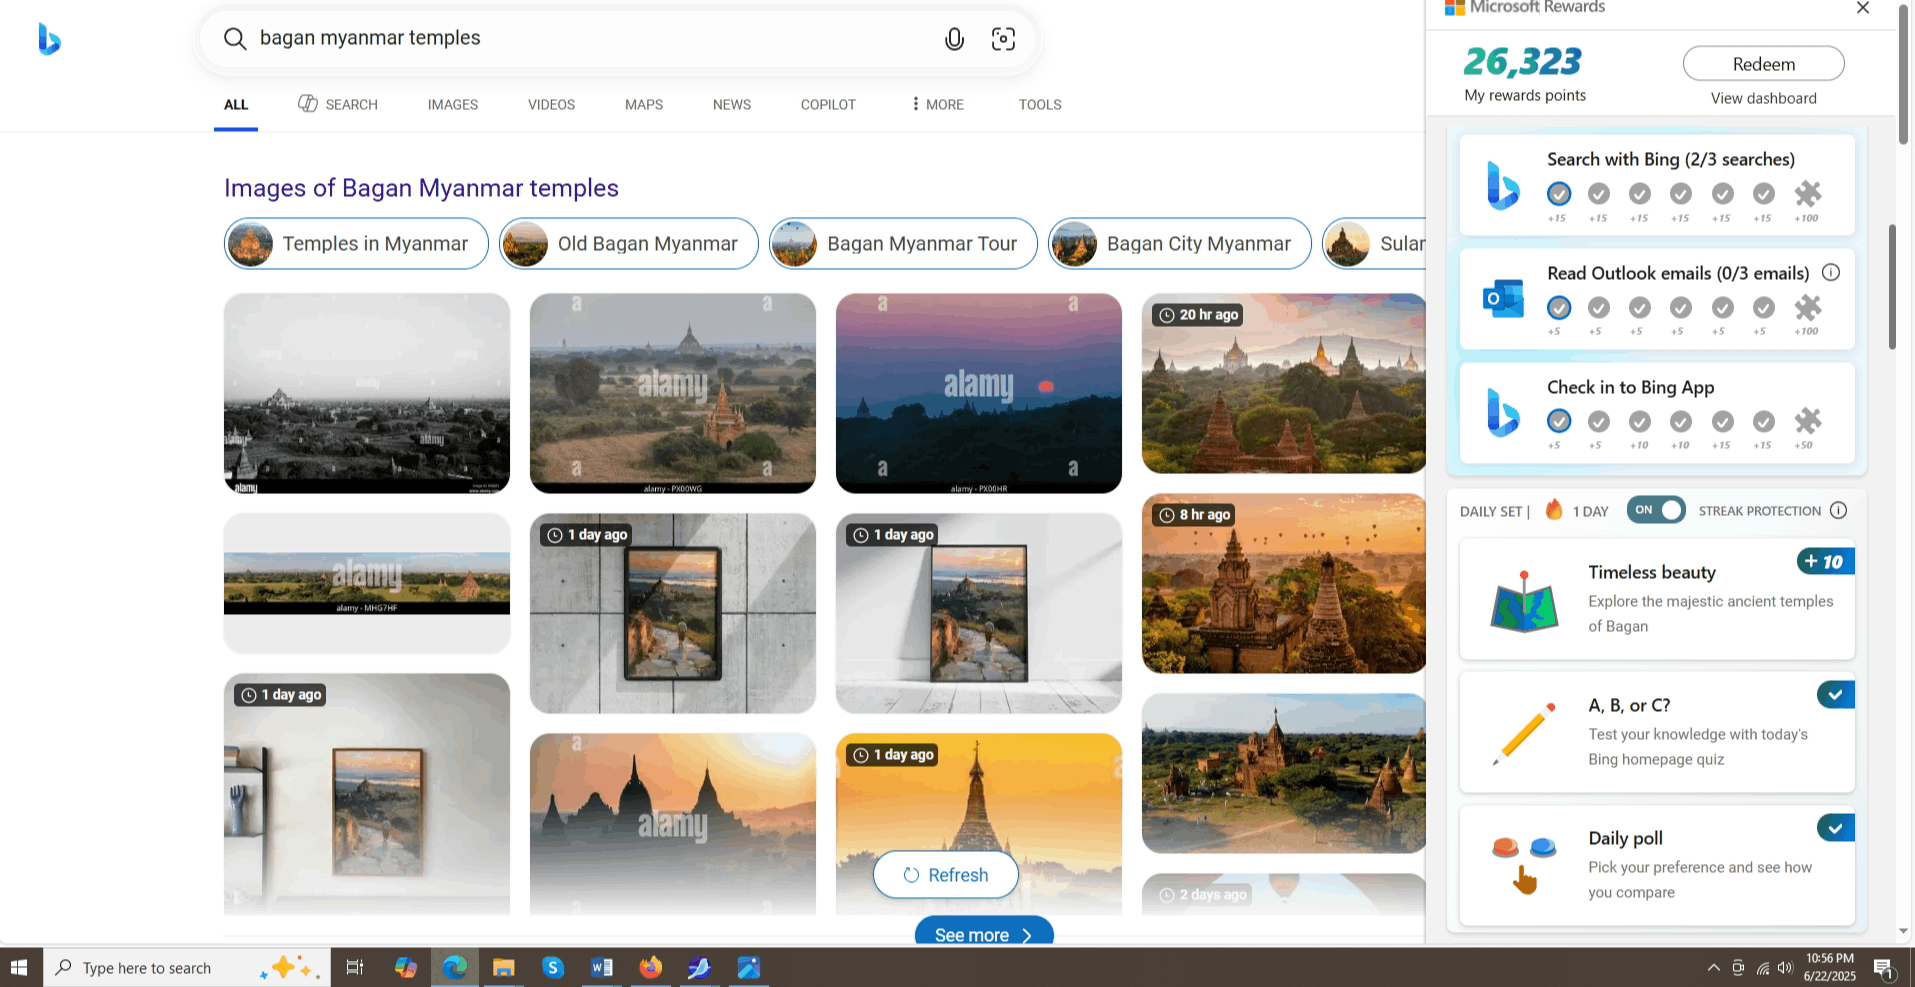
Task: Switch to the IMAGES tab
Action: tap(452, 104)
